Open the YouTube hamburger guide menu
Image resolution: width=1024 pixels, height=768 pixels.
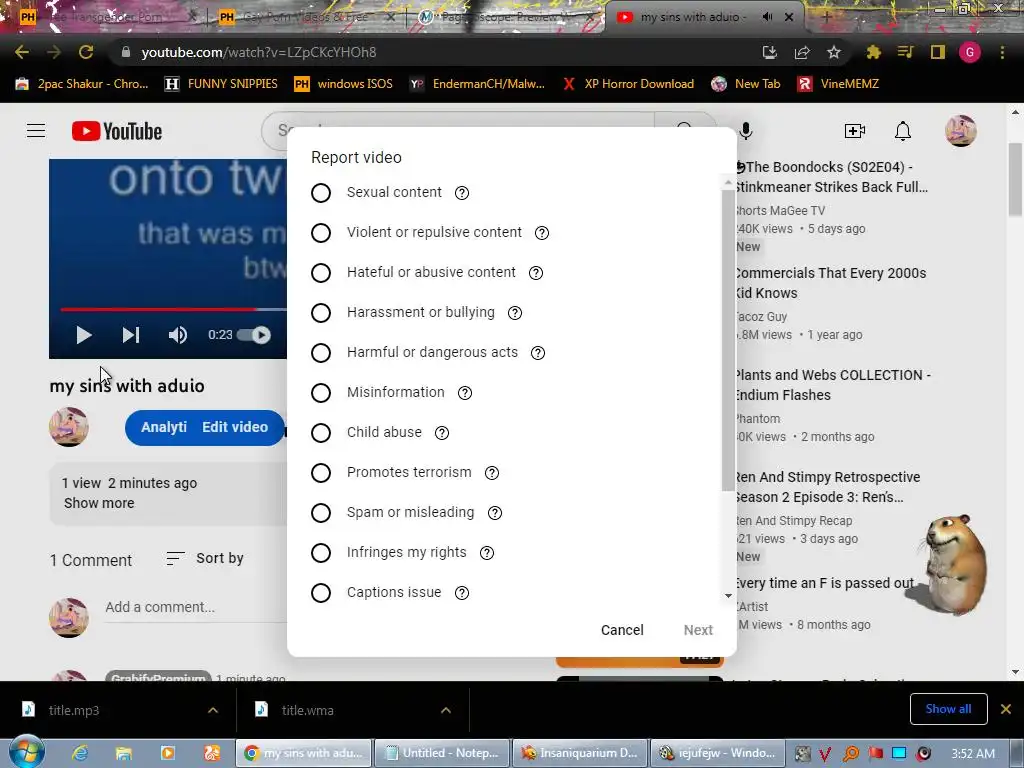pyautogui.click(x=36, y=131)
